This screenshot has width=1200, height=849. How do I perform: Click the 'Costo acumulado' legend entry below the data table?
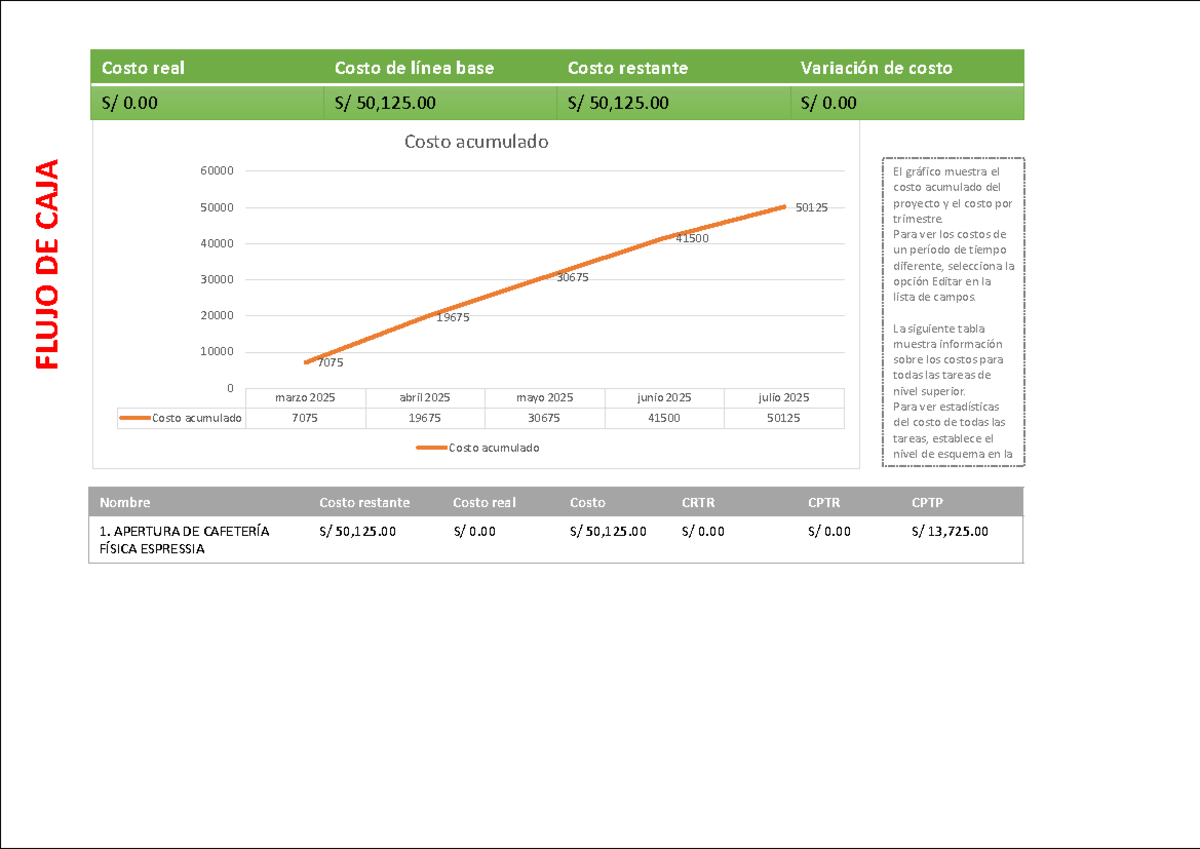478,448
